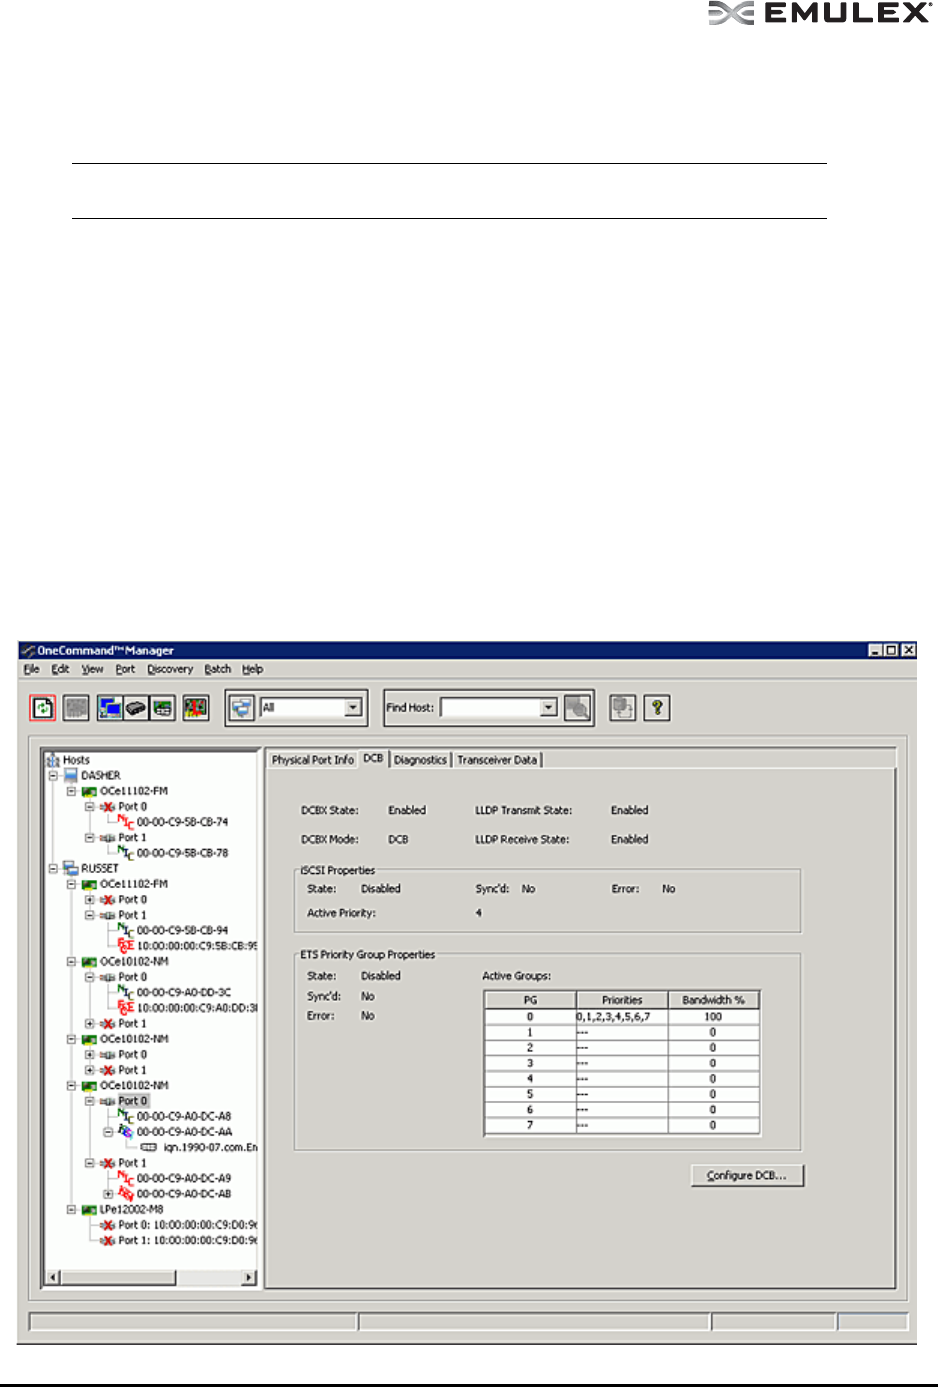Open the View menu

pyautogui.click(x=92, y=669)
